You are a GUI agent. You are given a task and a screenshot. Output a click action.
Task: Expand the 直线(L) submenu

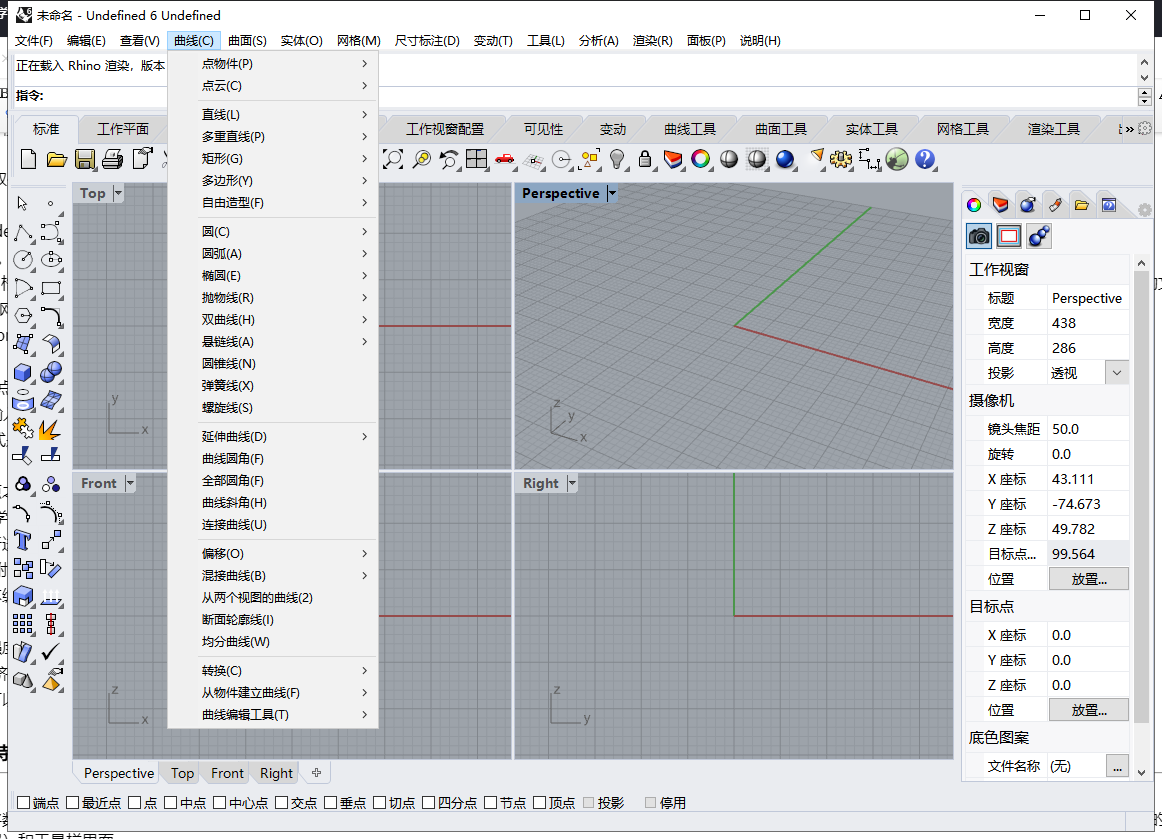click(273, 115)
